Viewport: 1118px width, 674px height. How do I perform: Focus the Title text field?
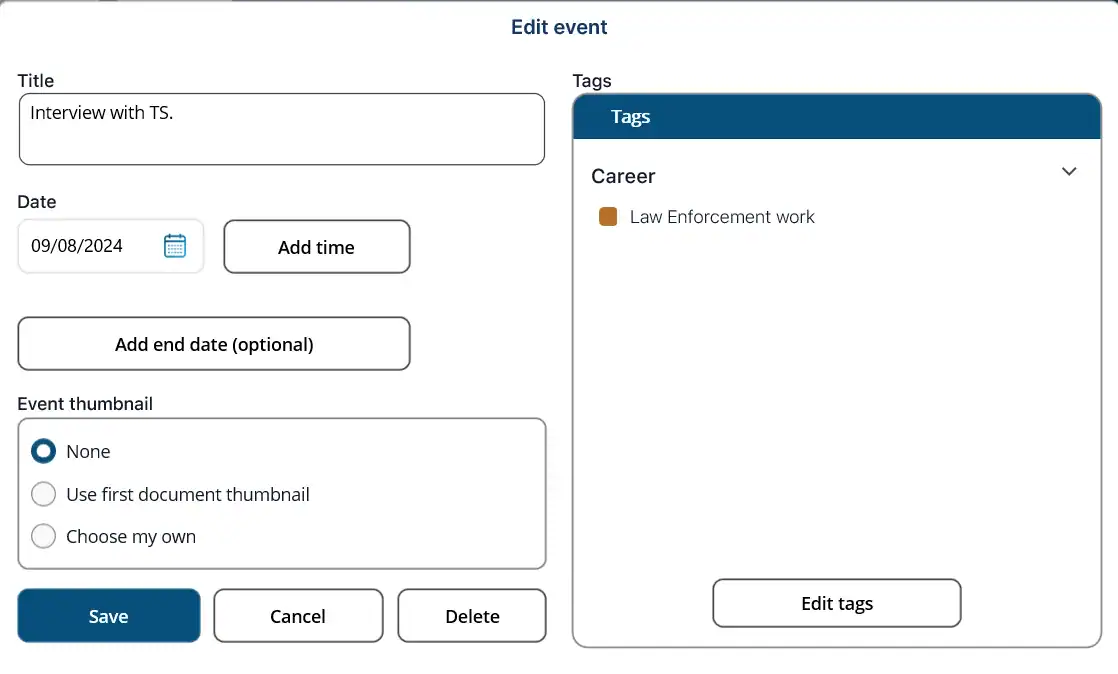(x=281, y=129)
